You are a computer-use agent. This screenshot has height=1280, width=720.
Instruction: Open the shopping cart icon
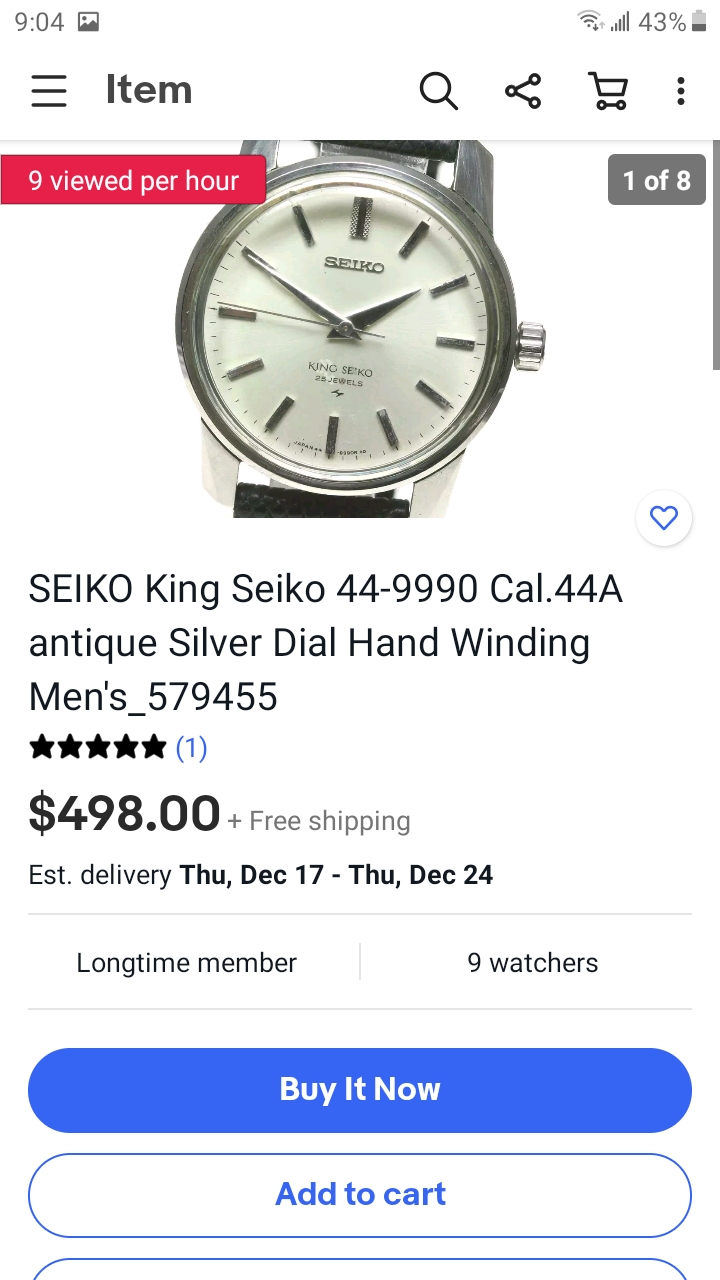pyautogui.click(x=608, y=91)
